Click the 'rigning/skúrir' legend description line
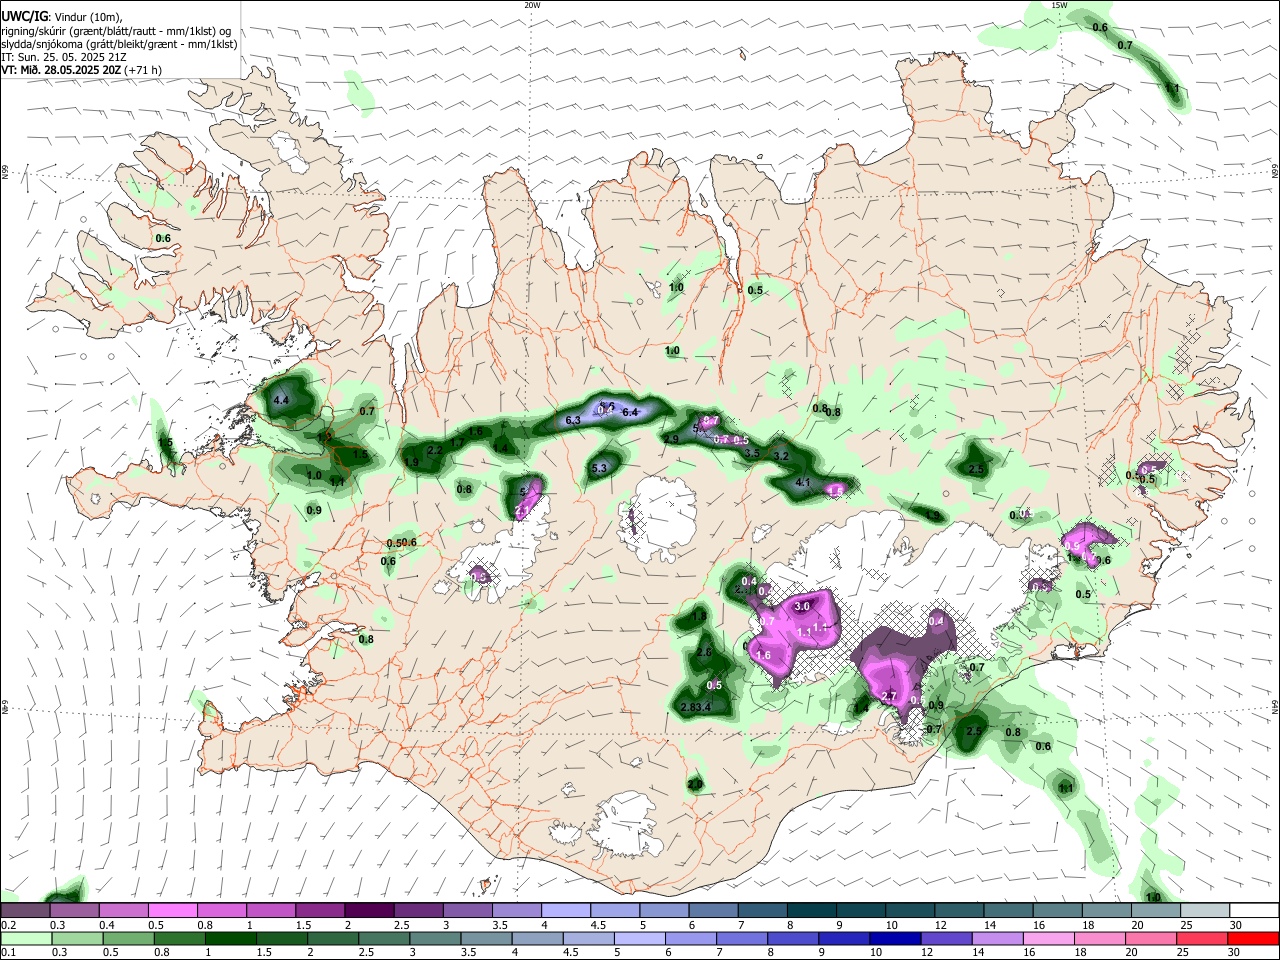 (116, 31)
